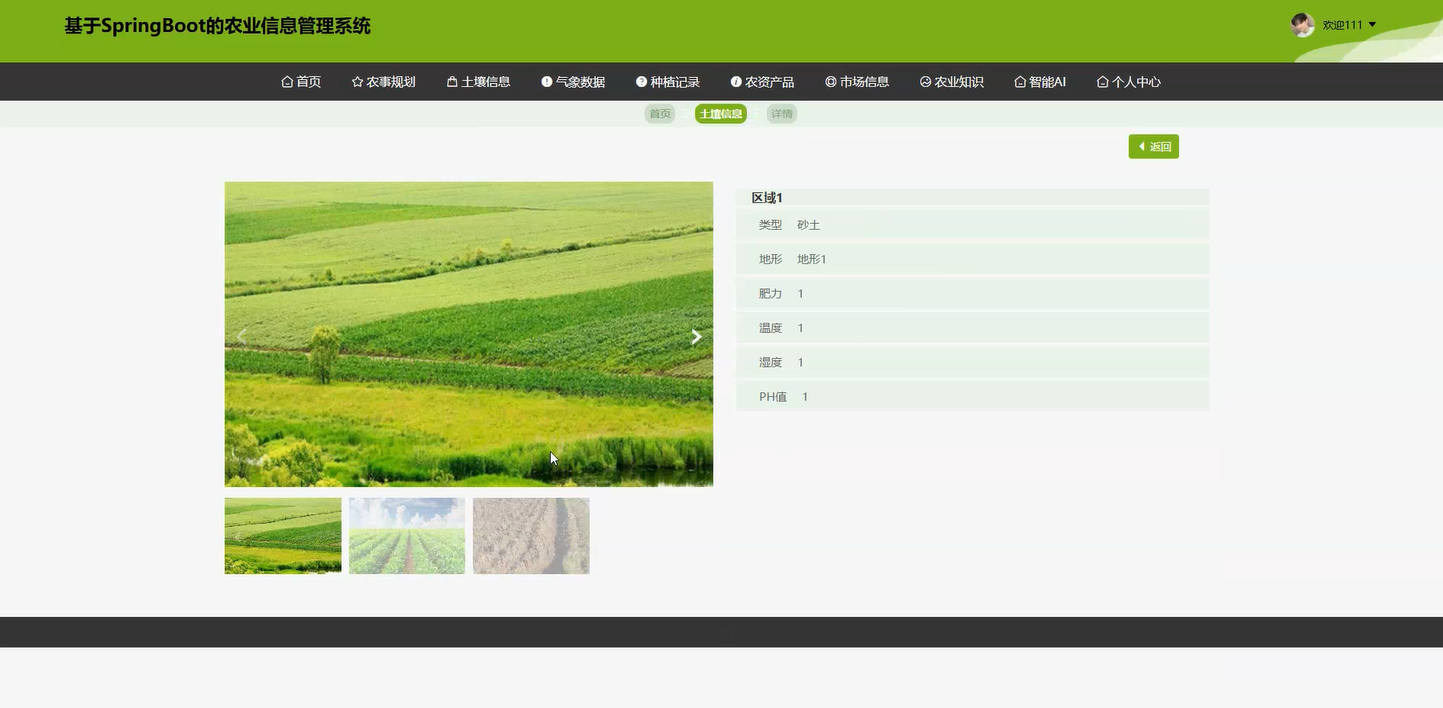Open the 种植记录 menu item
The image size is (1443, 708).
tap(668, 82)
